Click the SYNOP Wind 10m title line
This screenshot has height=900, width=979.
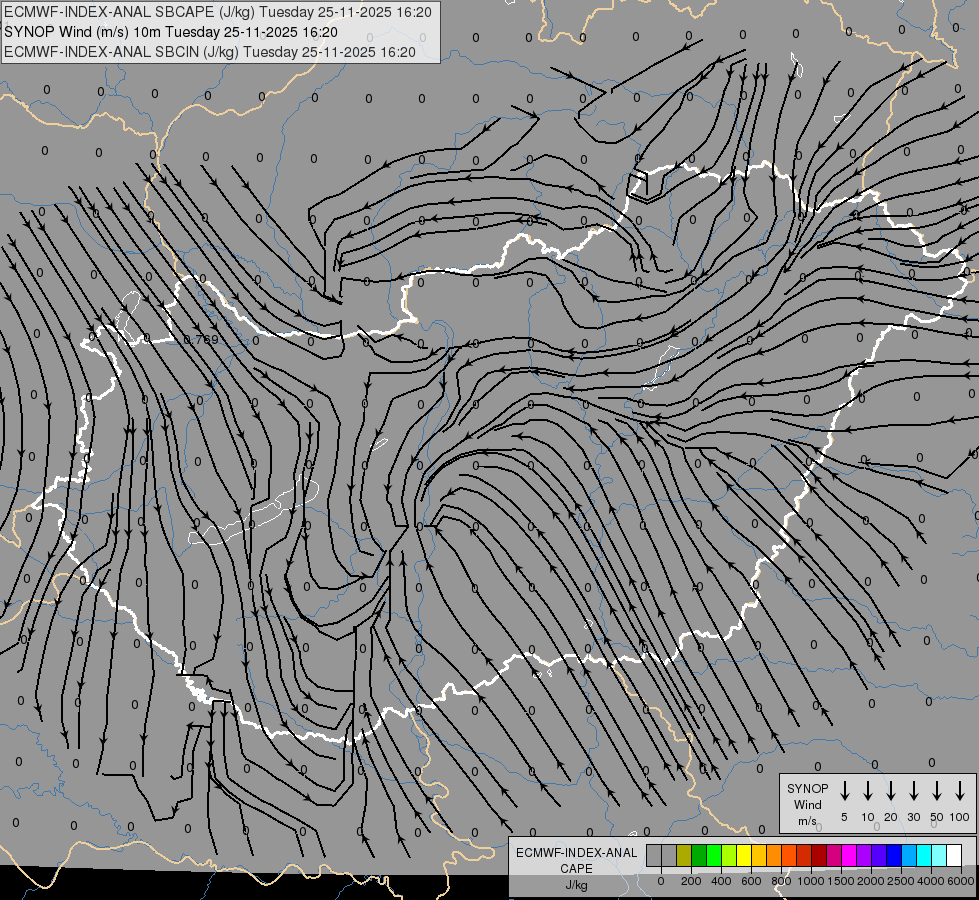pos(171,32)
